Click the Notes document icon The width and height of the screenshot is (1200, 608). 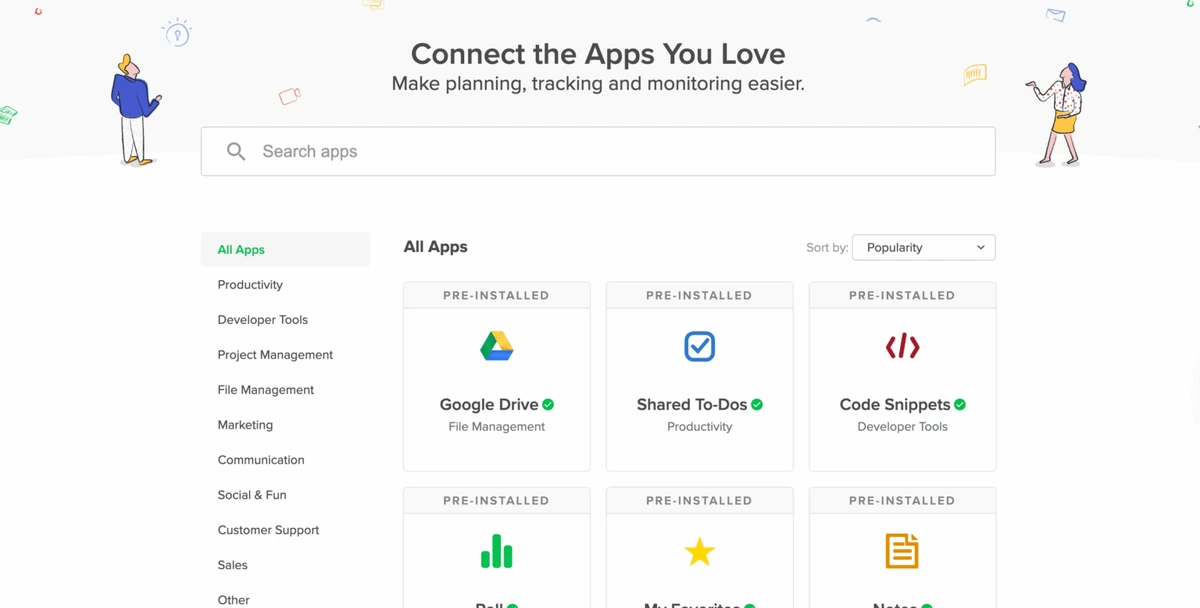tap(901, 551)
